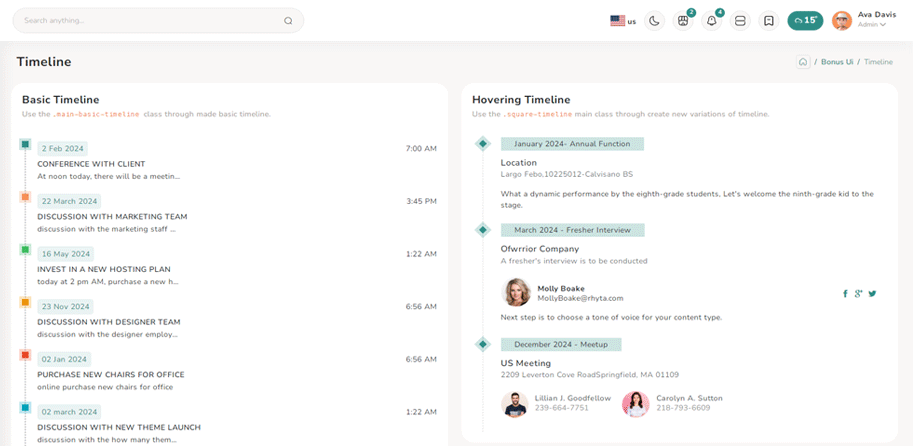Click the weather 15° badge
Viewport: 913px width, 446px height.
[805, 20]
